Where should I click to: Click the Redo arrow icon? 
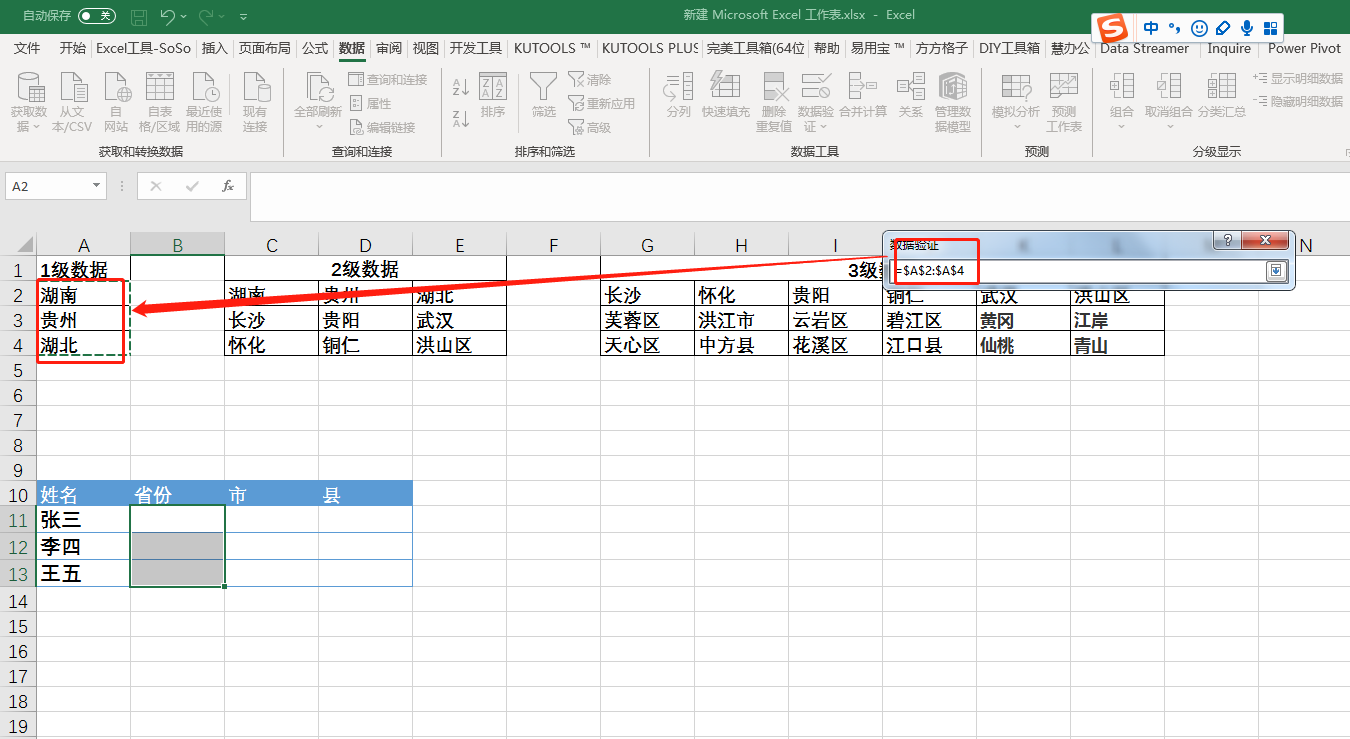click(x=207, y=16)
